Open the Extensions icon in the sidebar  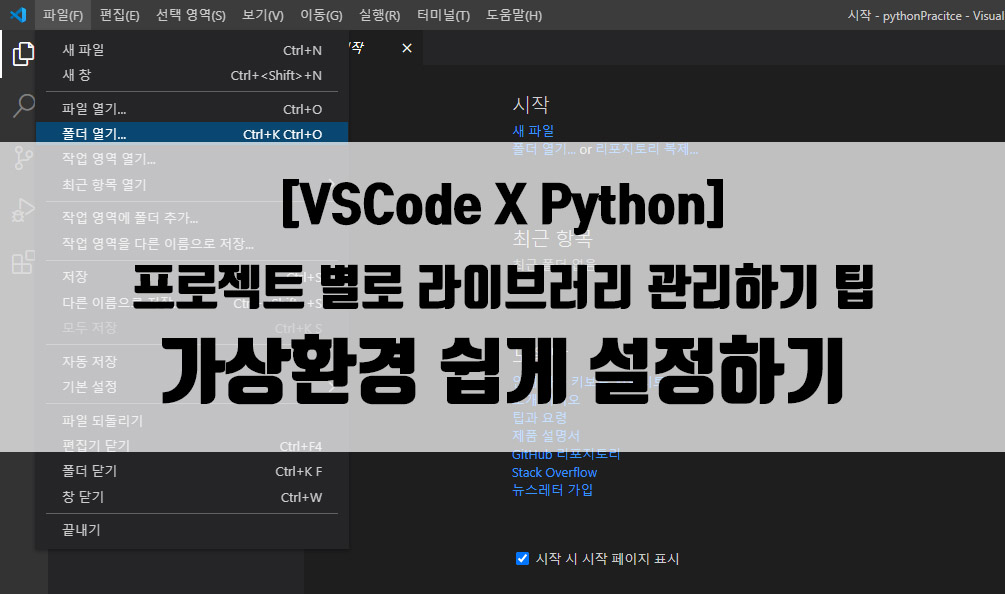click(22, 261)
